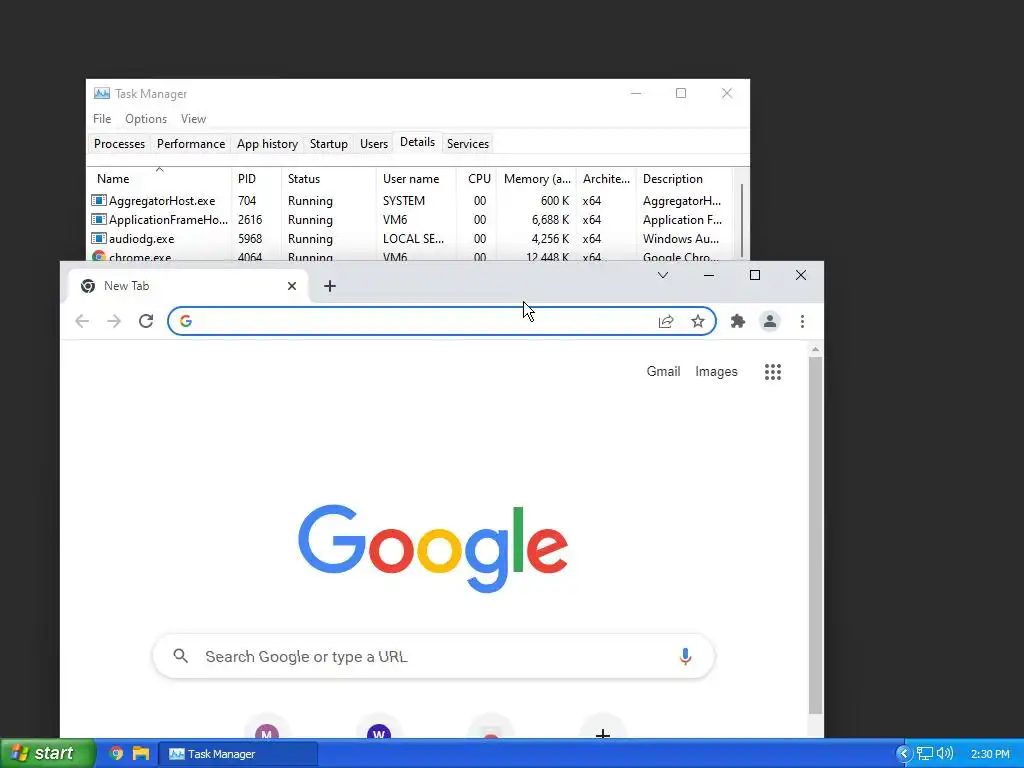Switch to the Startup tab
This screenshot has height=768, width=1024.
328,144
